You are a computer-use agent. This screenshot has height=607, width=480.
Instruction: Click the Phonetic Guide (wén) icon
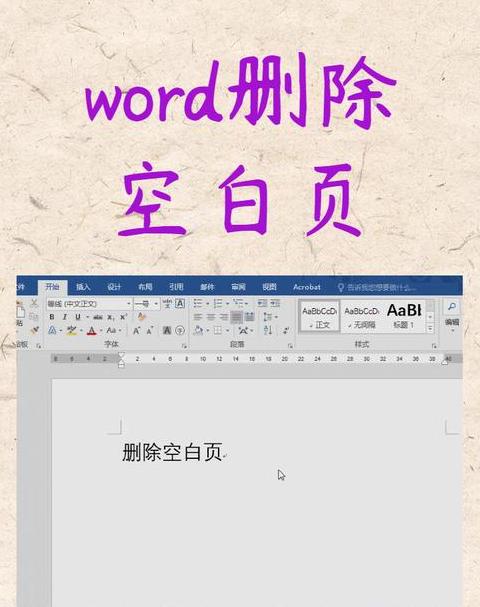(167, 304)
